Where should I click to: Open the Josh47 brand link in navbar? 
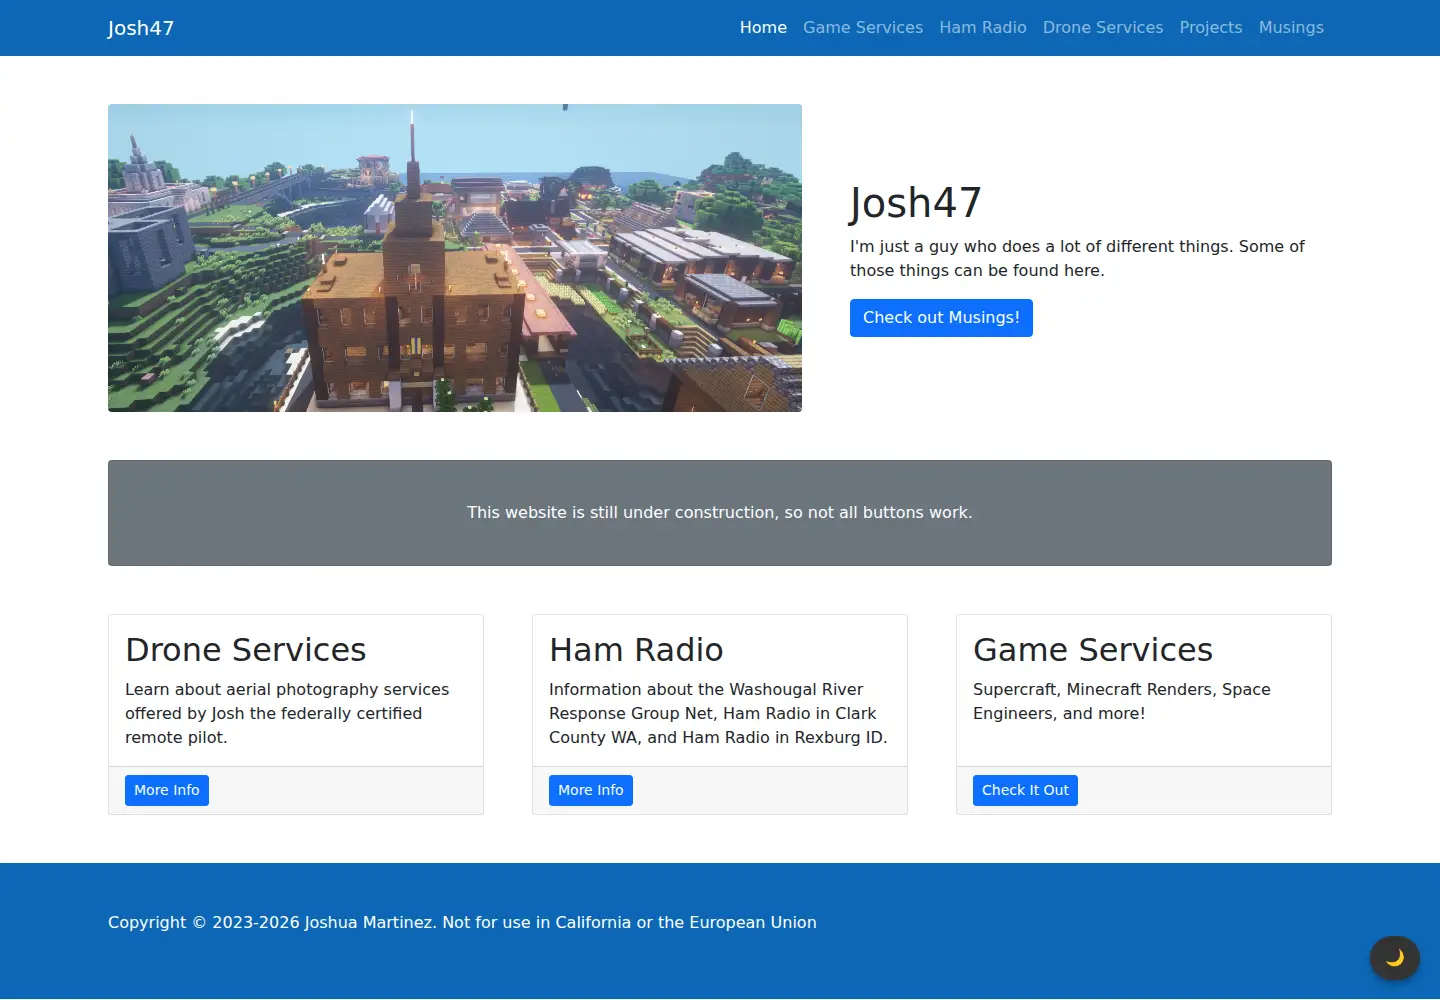(x=141, y=28)
